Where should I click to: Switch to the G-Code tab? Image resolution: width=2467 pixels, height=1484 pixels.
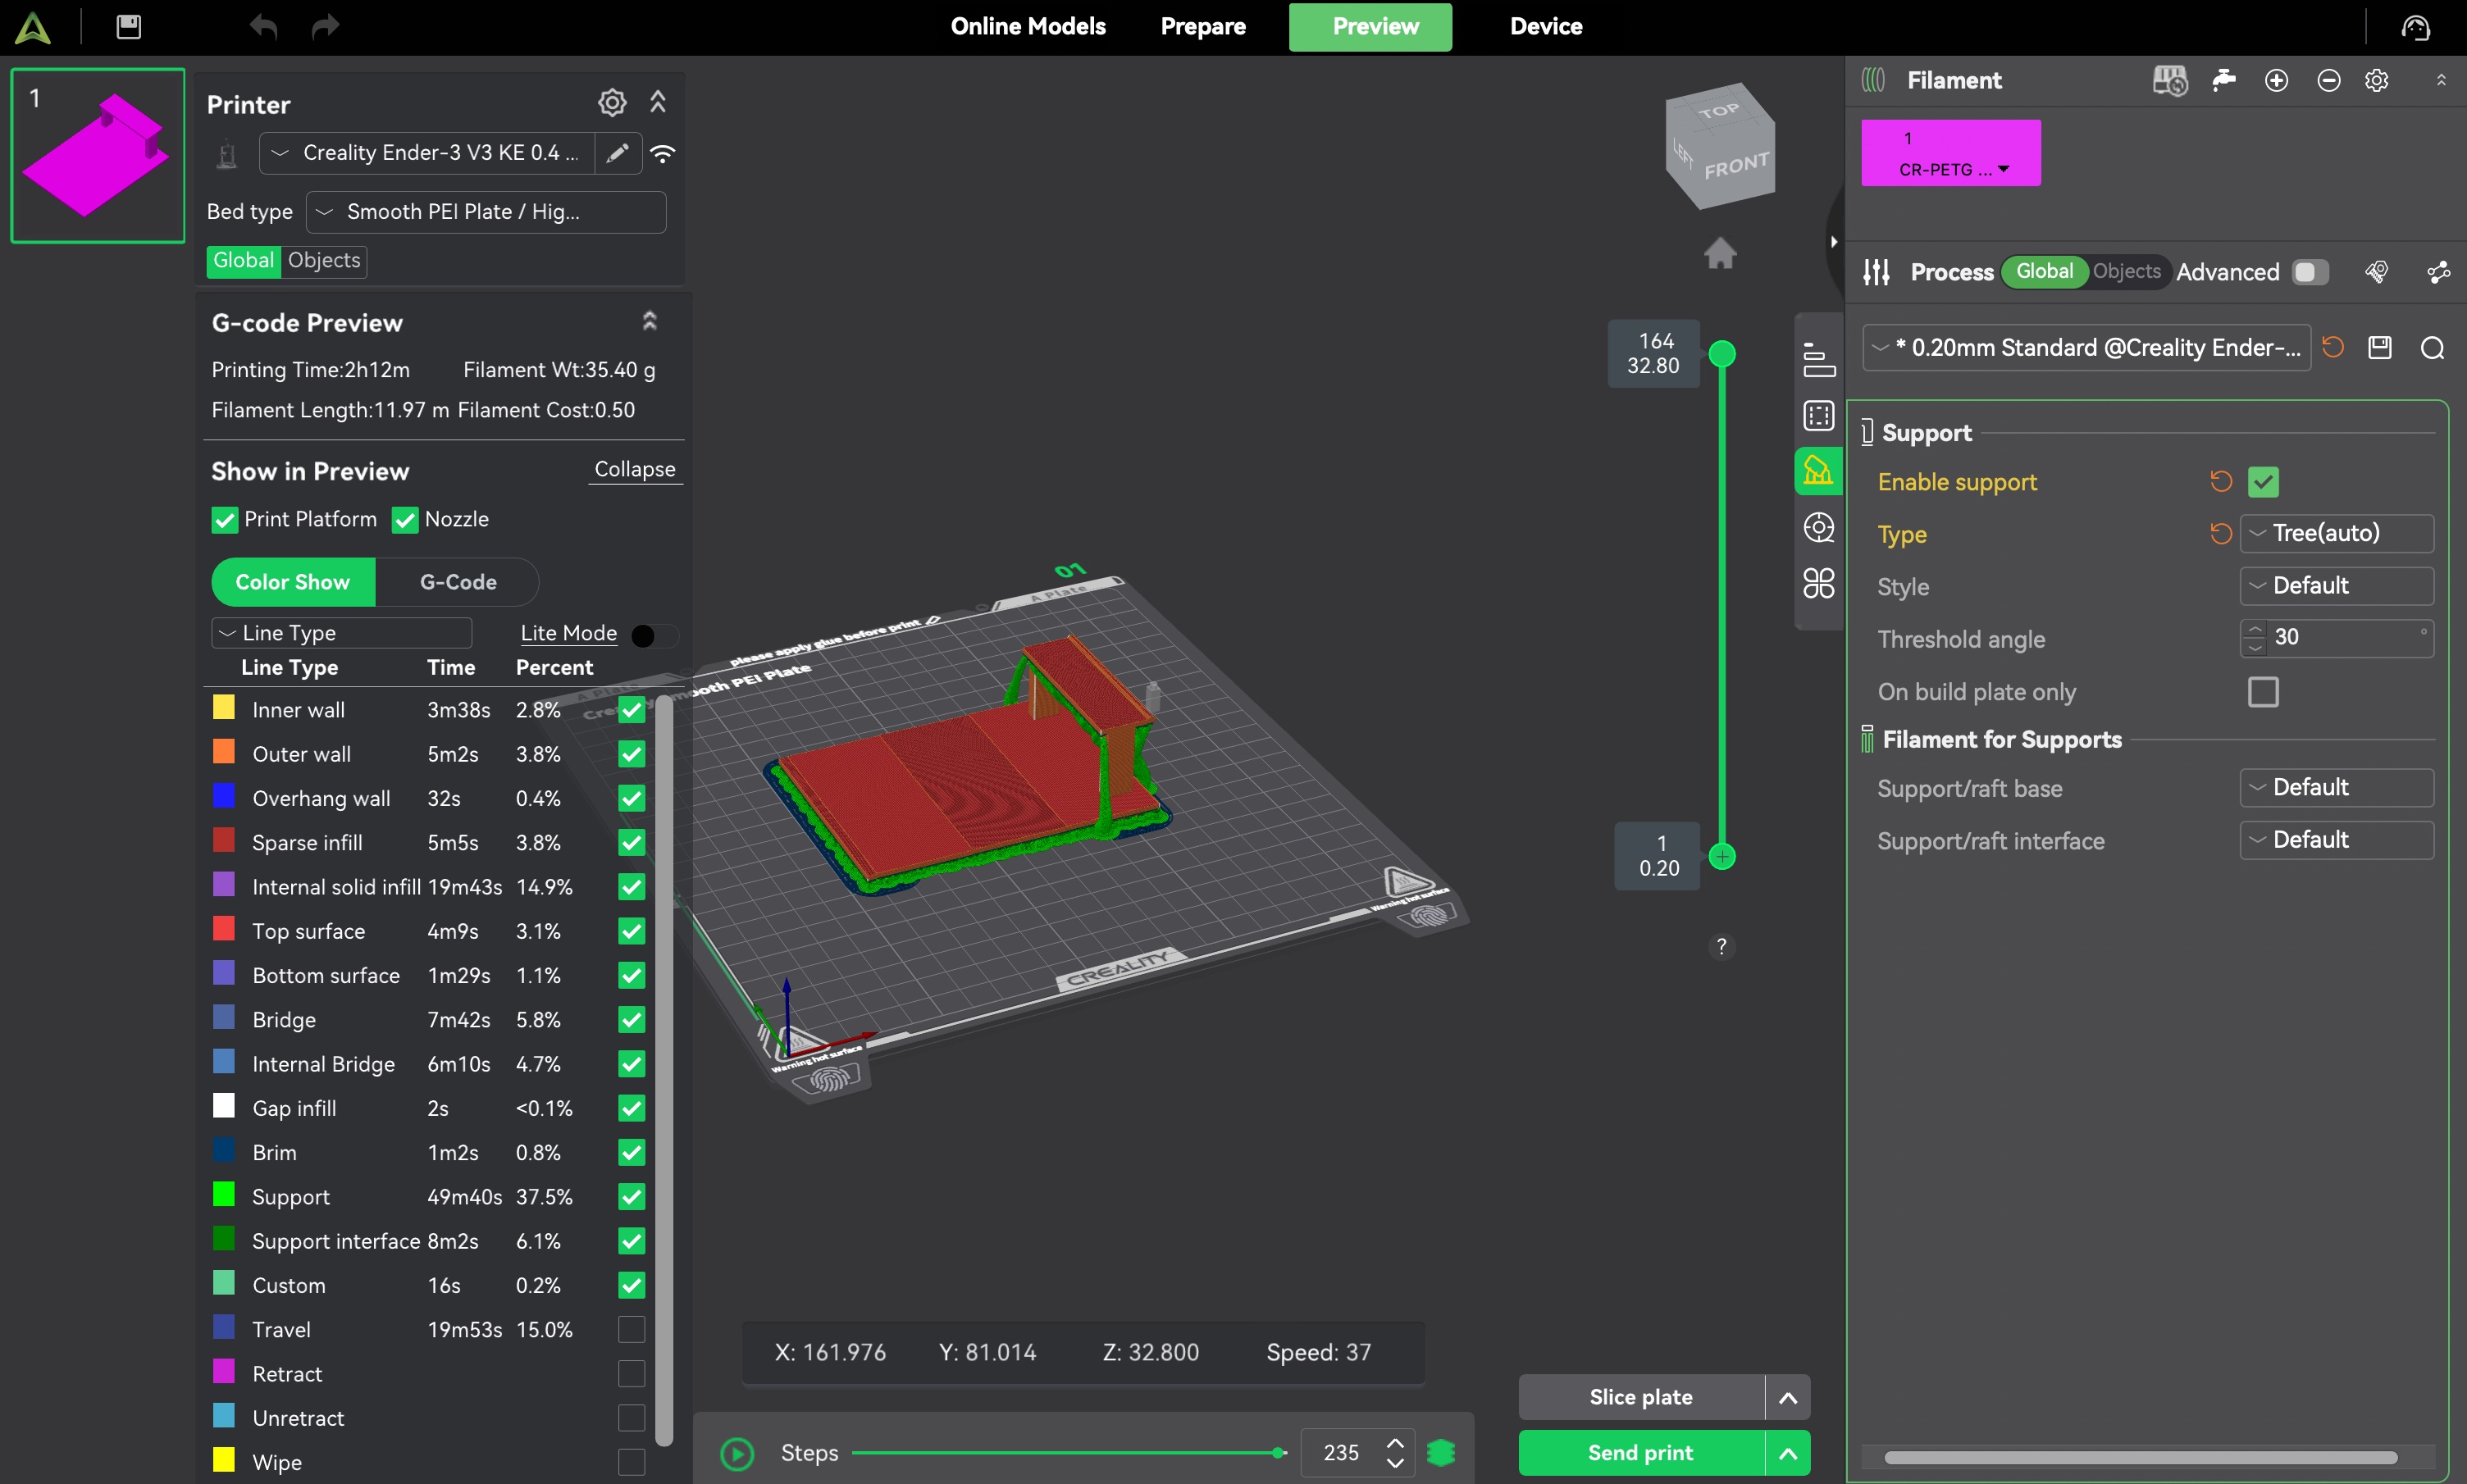tap(458, 582)
